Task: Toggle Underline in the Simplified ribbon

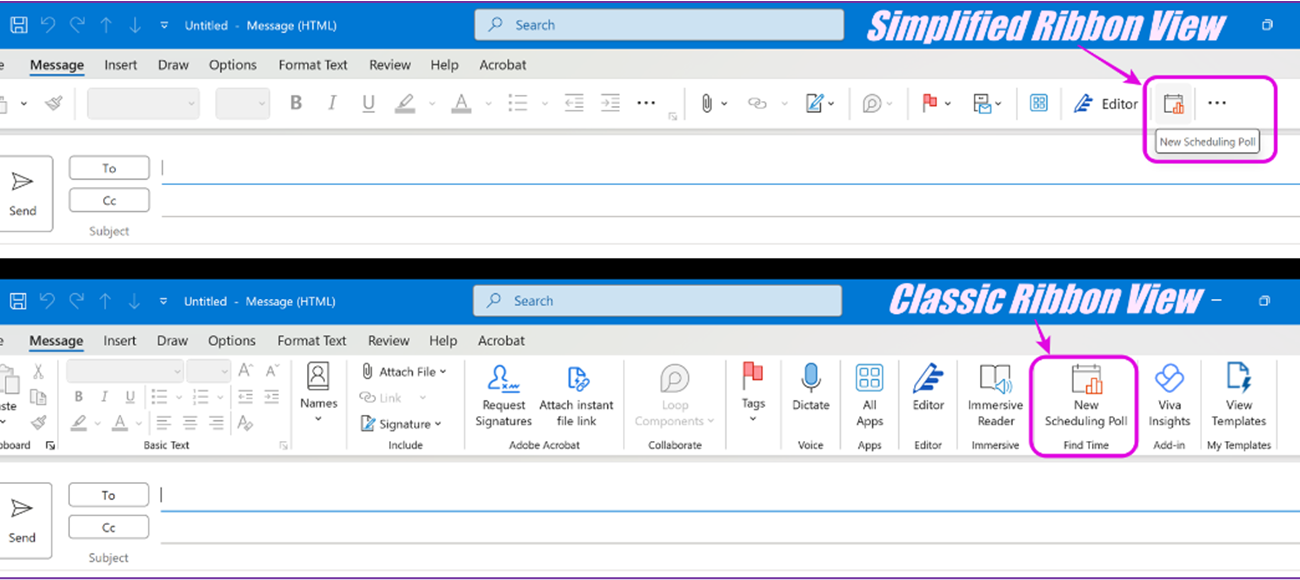Action: click(x=368, y=103)
